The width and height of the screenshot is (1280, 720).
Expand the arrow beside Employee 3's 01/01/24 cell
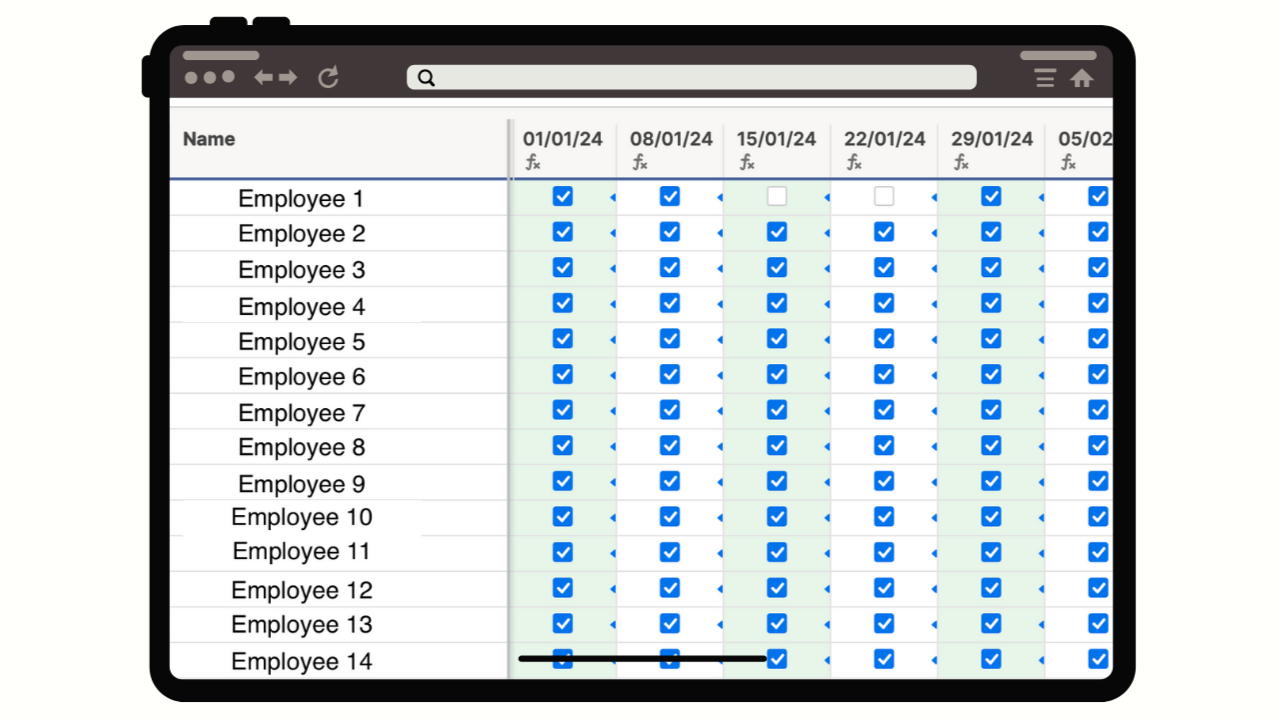tap(612, 269)
